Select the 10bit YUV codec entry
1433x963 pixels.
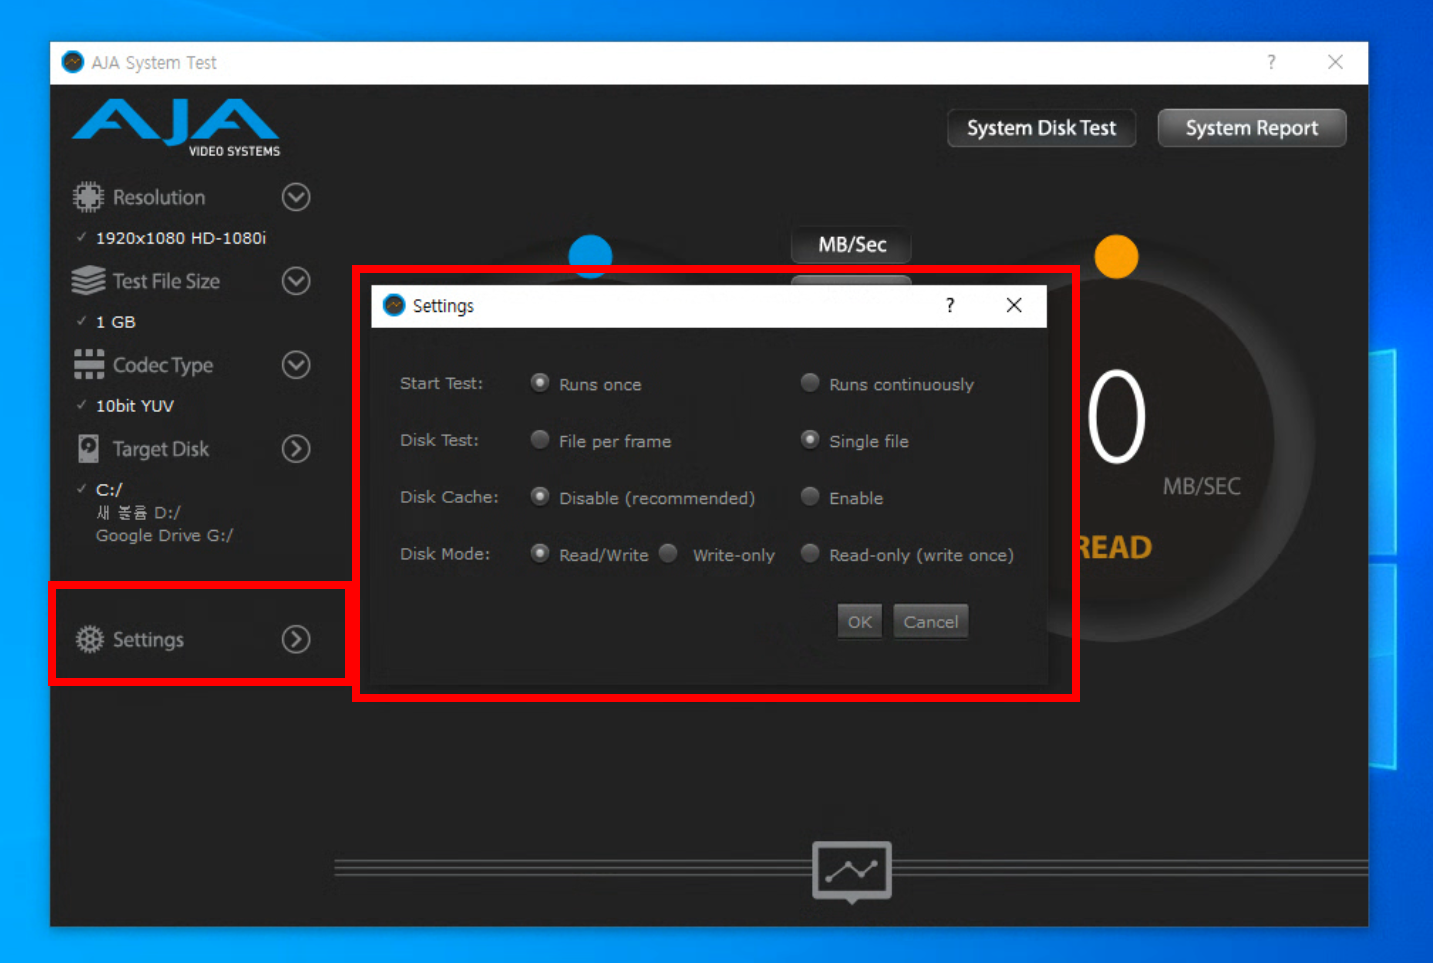click(x=135, y=406)
